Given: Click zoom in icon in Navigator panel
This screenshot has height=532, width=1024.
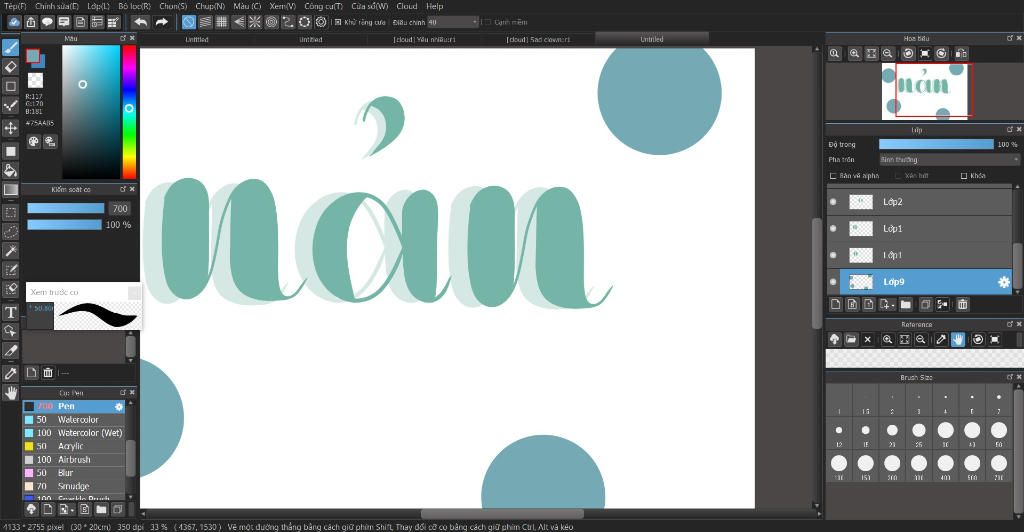Looking at the screenshot, I should click(854, 54).
